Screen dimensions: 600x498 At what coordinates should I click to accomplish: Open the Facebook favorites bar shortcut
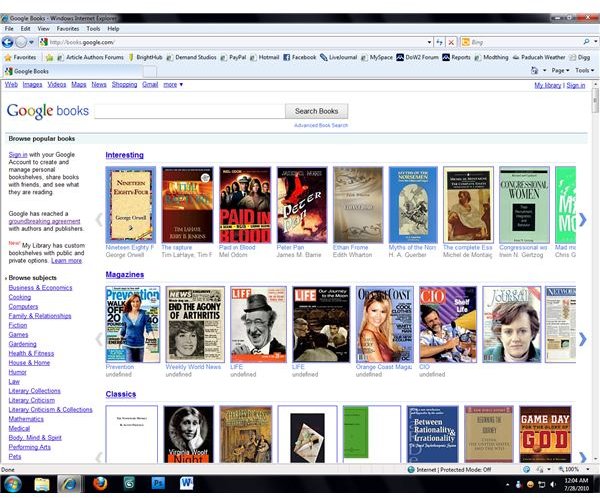pos(300,57)
